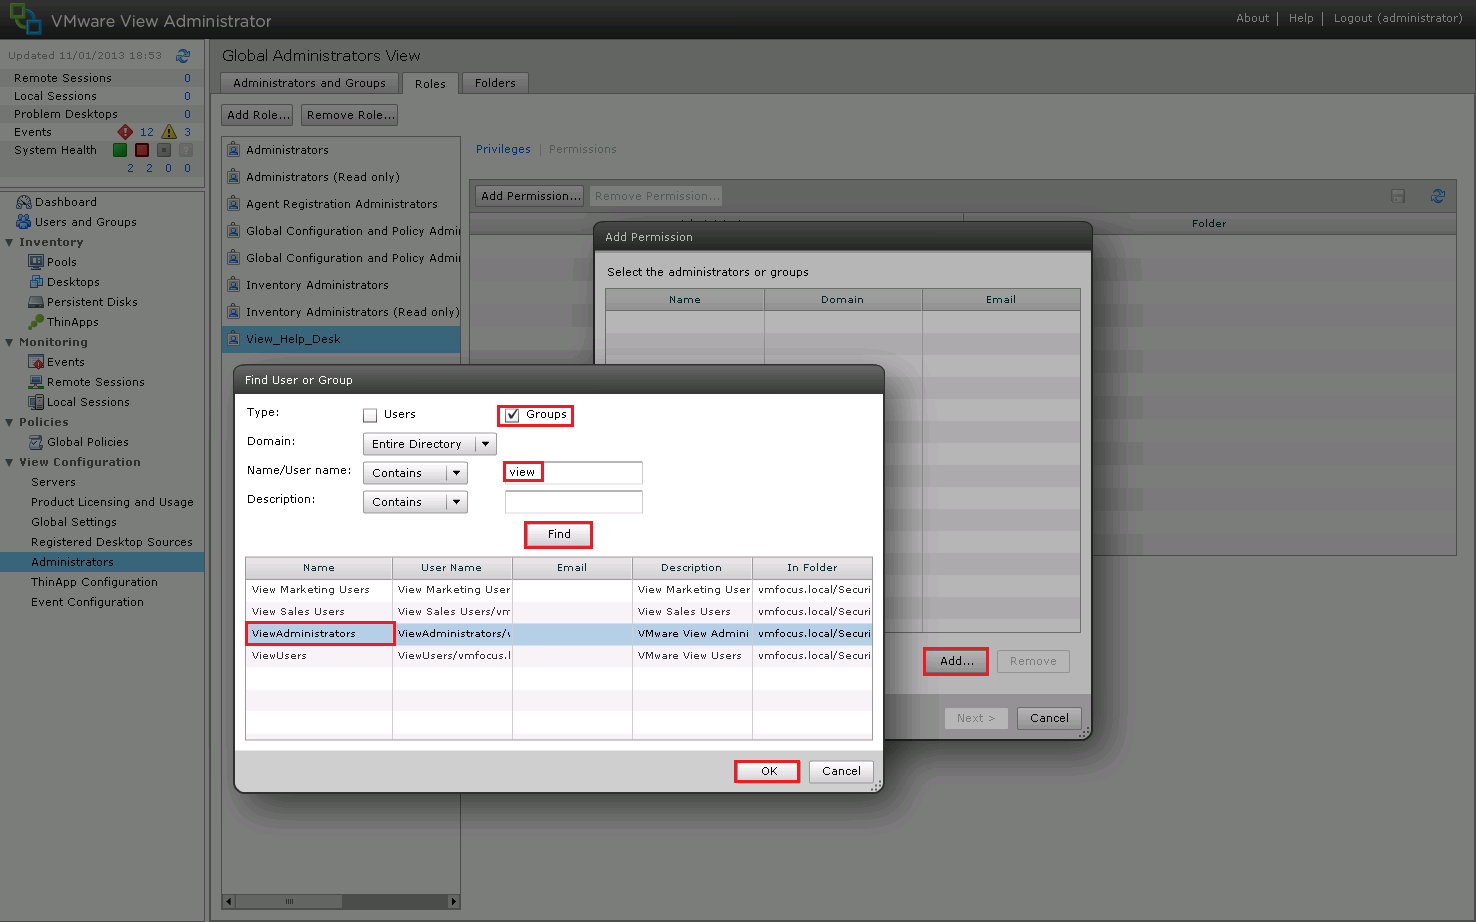The image size is (1476, 922).
Task: Switch to Administrators and Groups tab
Action: click(309, 83)
